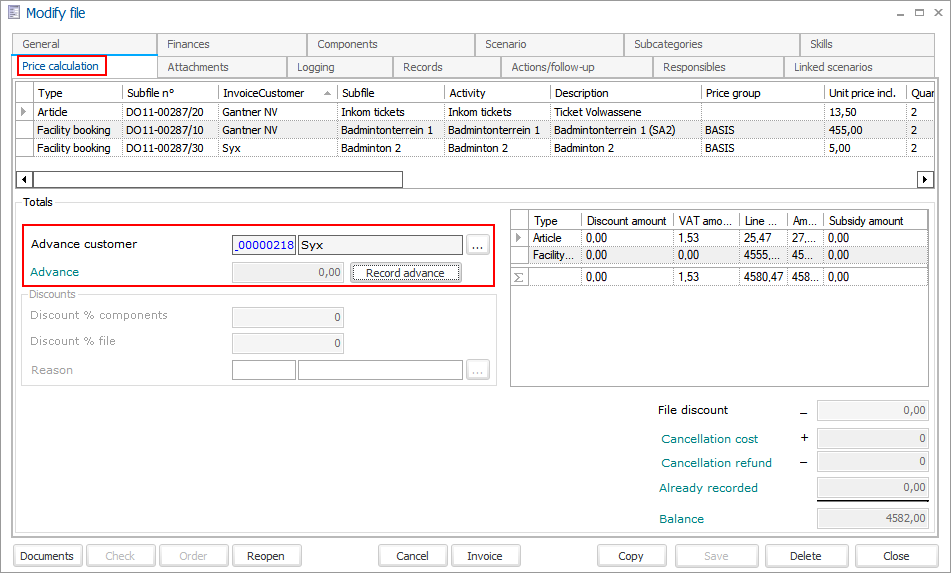This screenshot has width=951, height=573.
Task: Click the Documents button
Action: [47, 556]
